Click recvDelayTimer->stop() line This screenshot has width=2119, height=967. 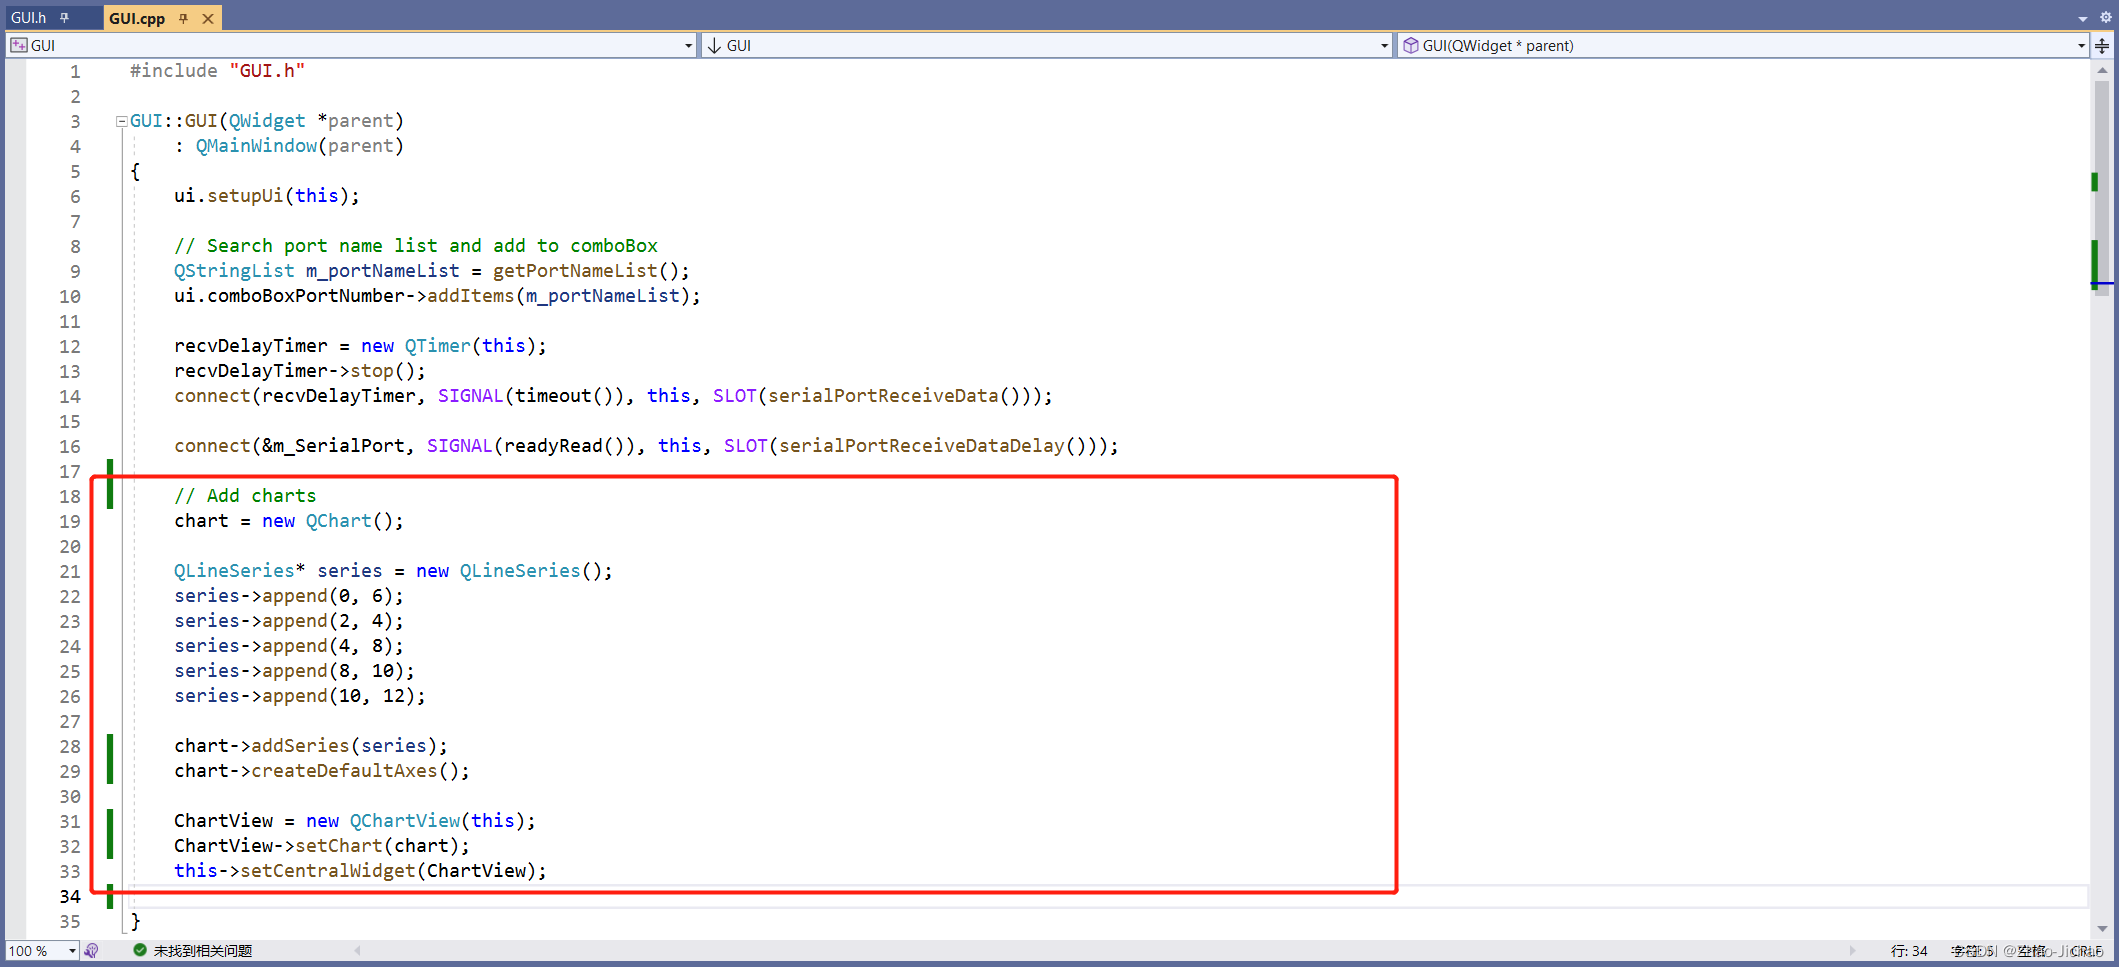(300, 371)
